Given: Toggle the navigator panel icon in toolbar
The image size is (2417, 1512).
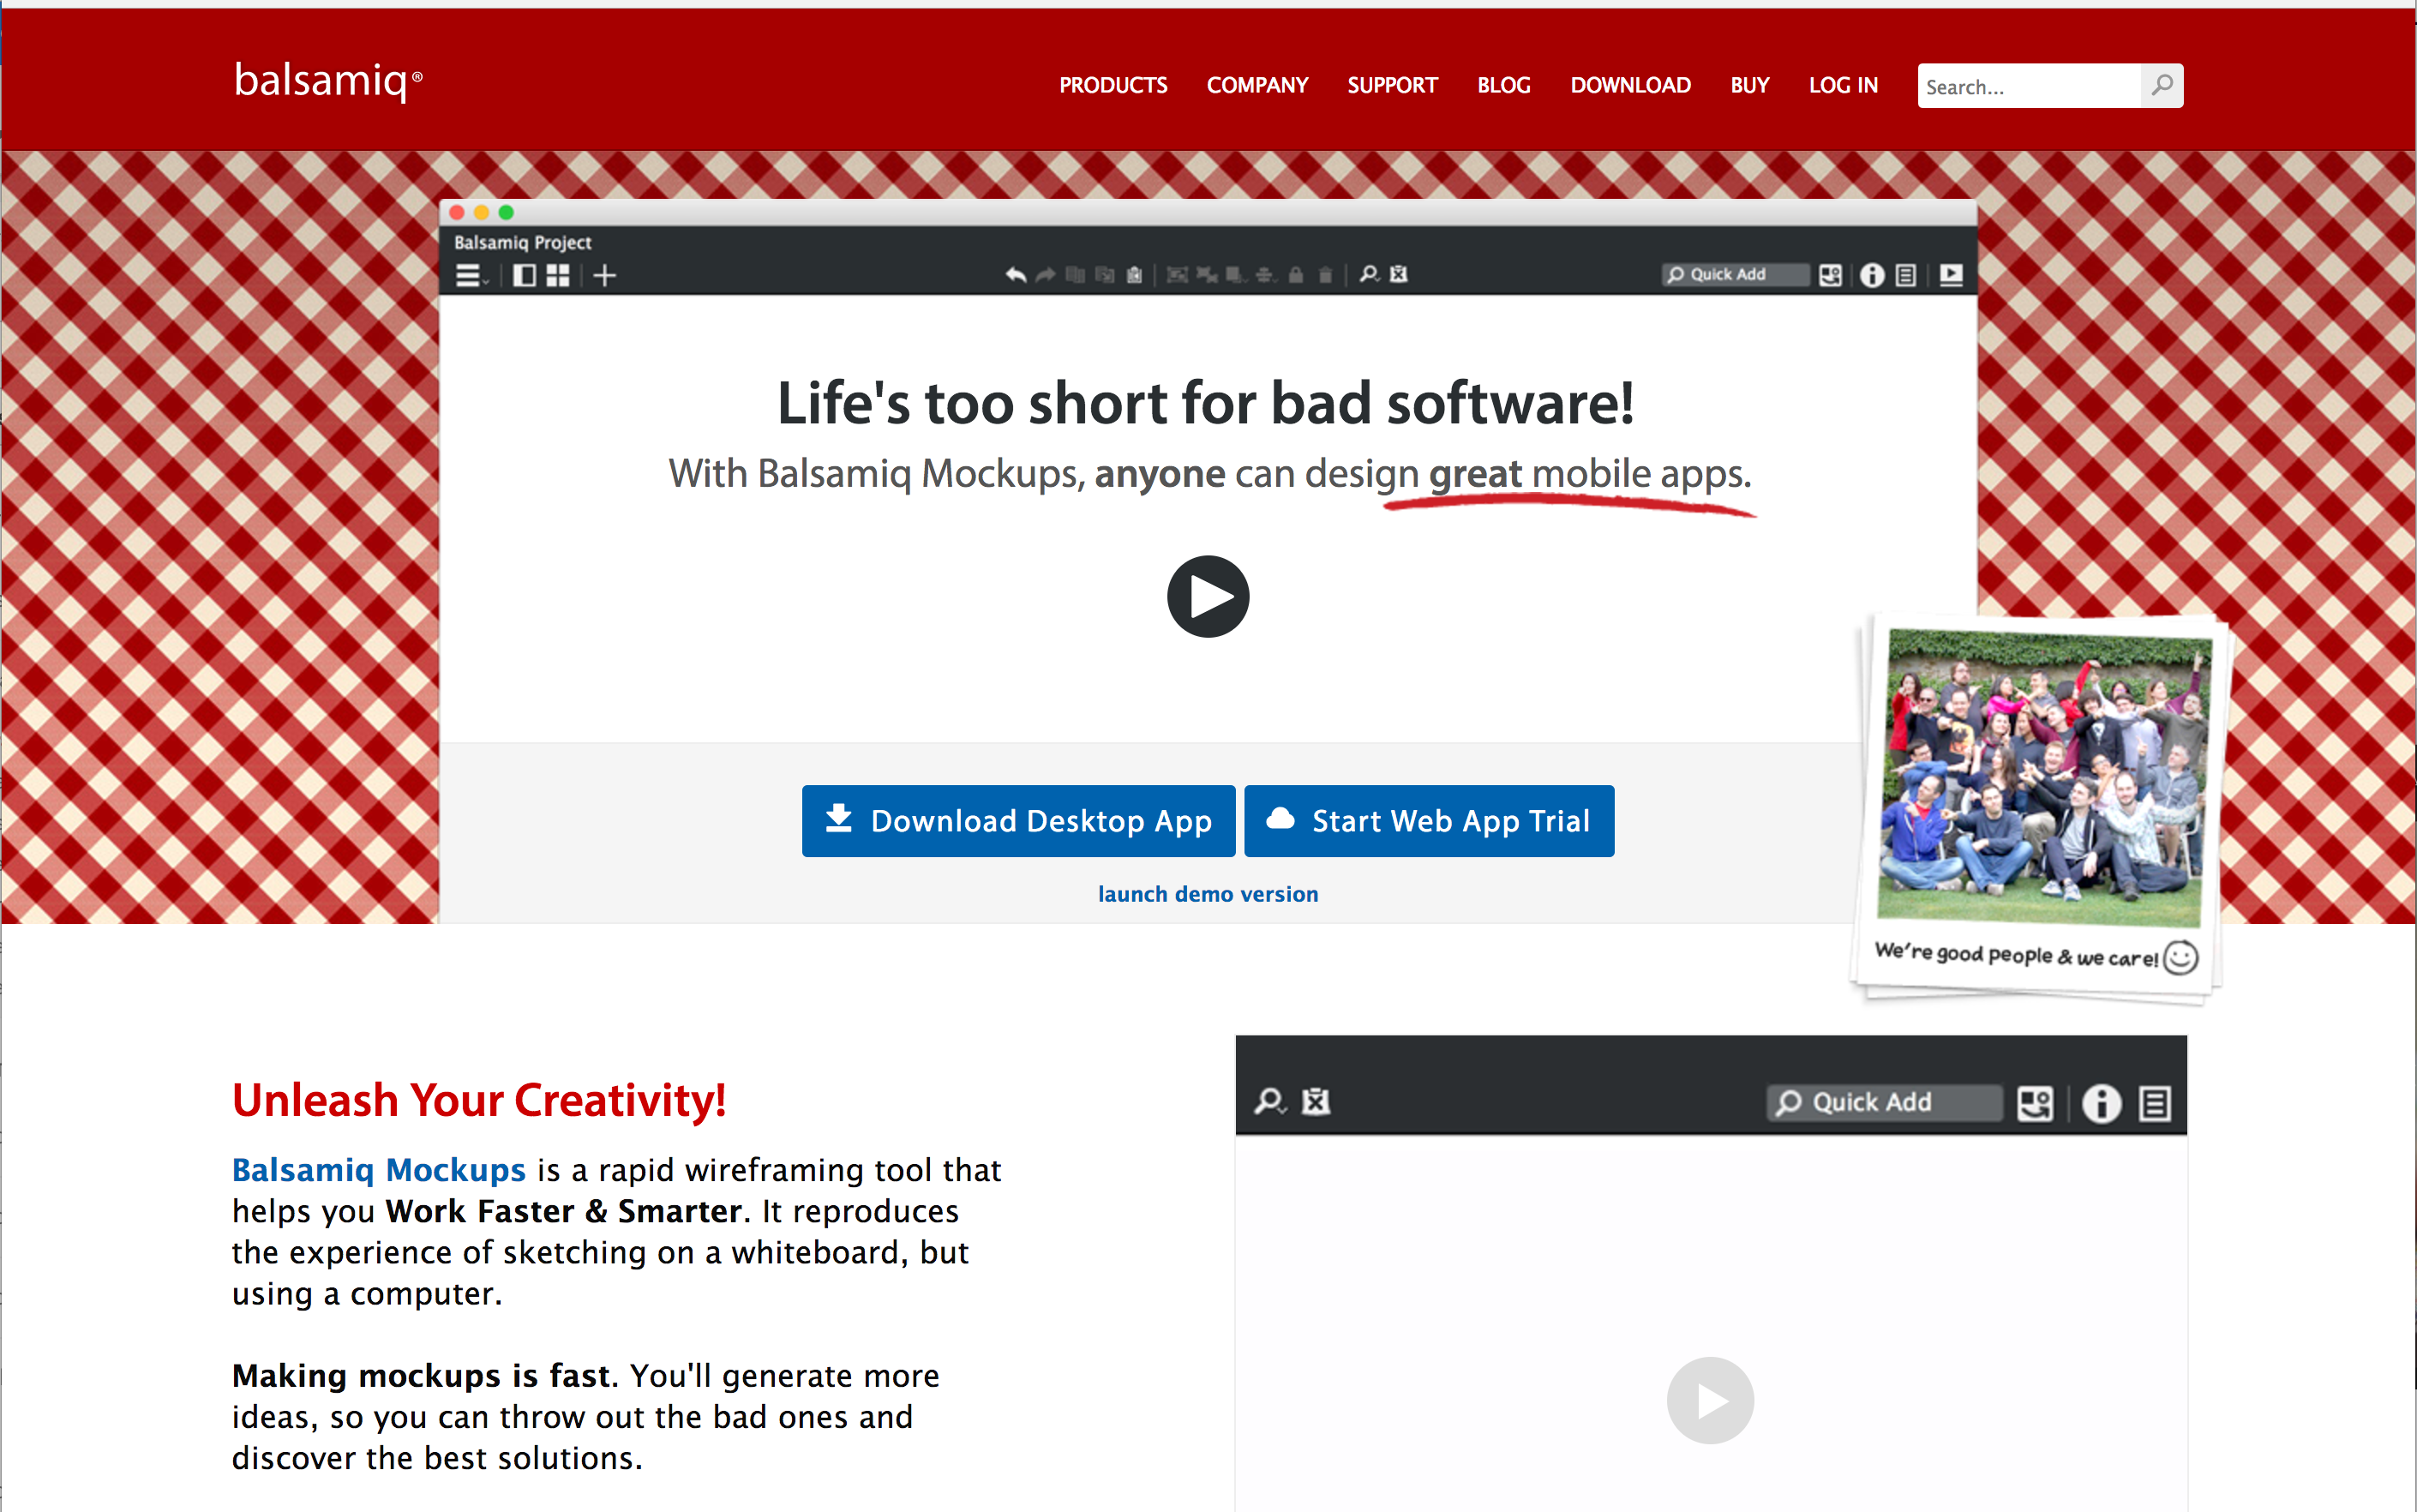Looking at the screenshot, I should tap(524, 276).
